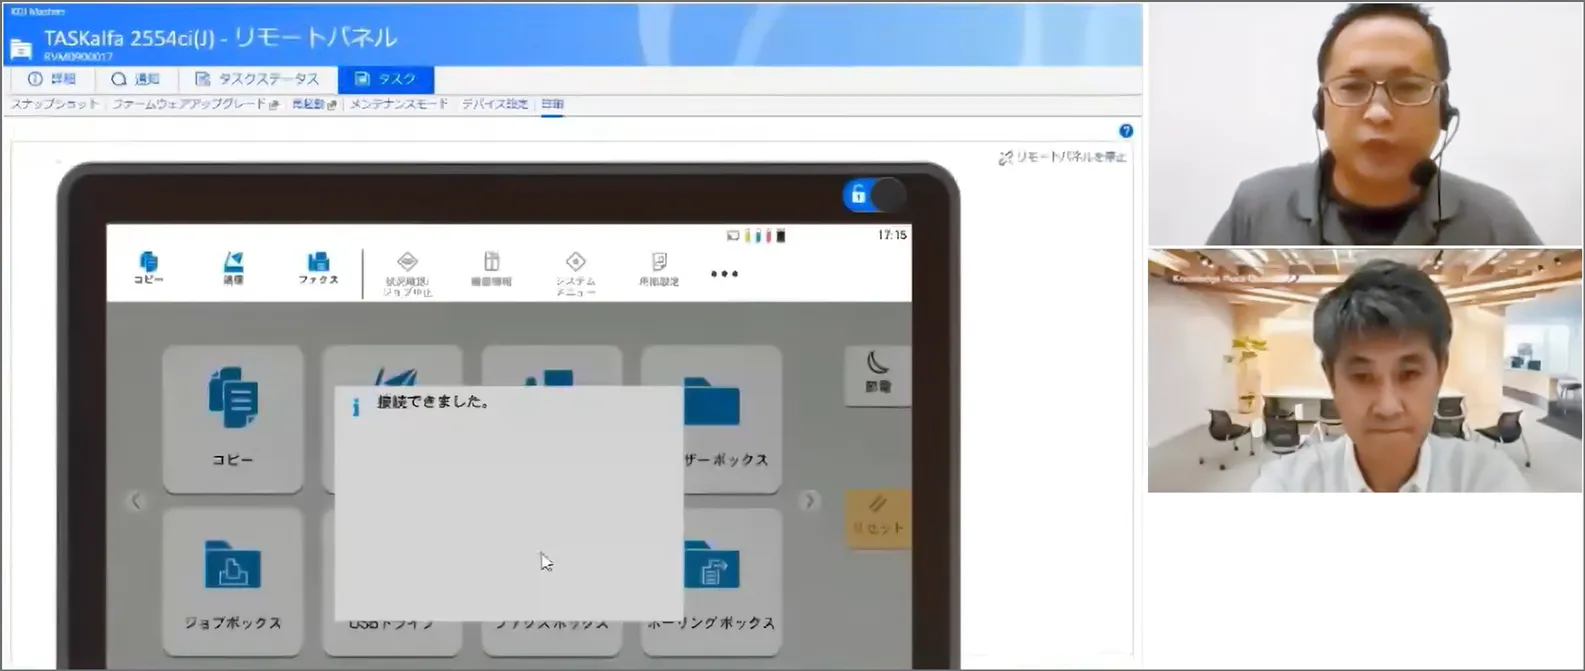
Task: Open 状況確認/ジョブ中止 status icon
Action: (x=407, y=274)
